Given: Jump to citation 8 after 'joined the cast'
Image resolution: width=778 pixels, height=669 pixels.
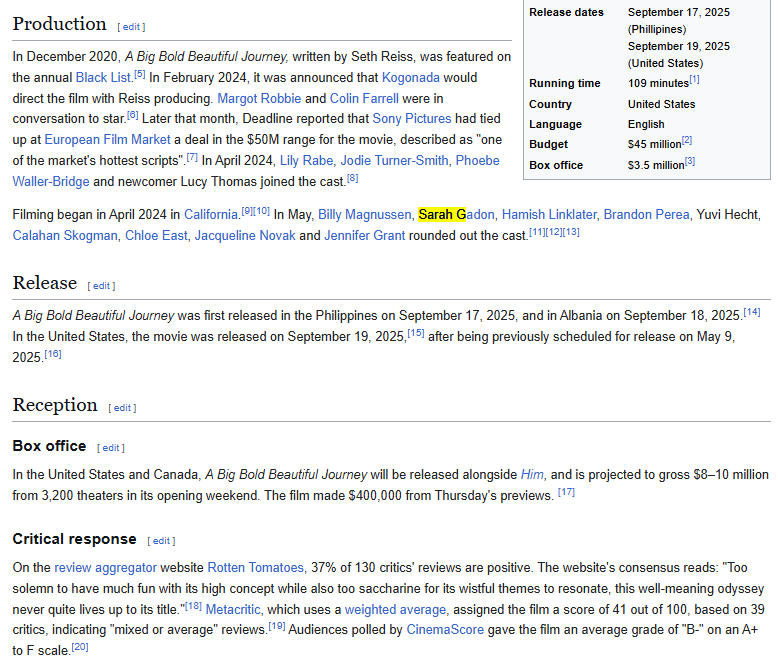Looking at the screenshot, I should point(352,178).
